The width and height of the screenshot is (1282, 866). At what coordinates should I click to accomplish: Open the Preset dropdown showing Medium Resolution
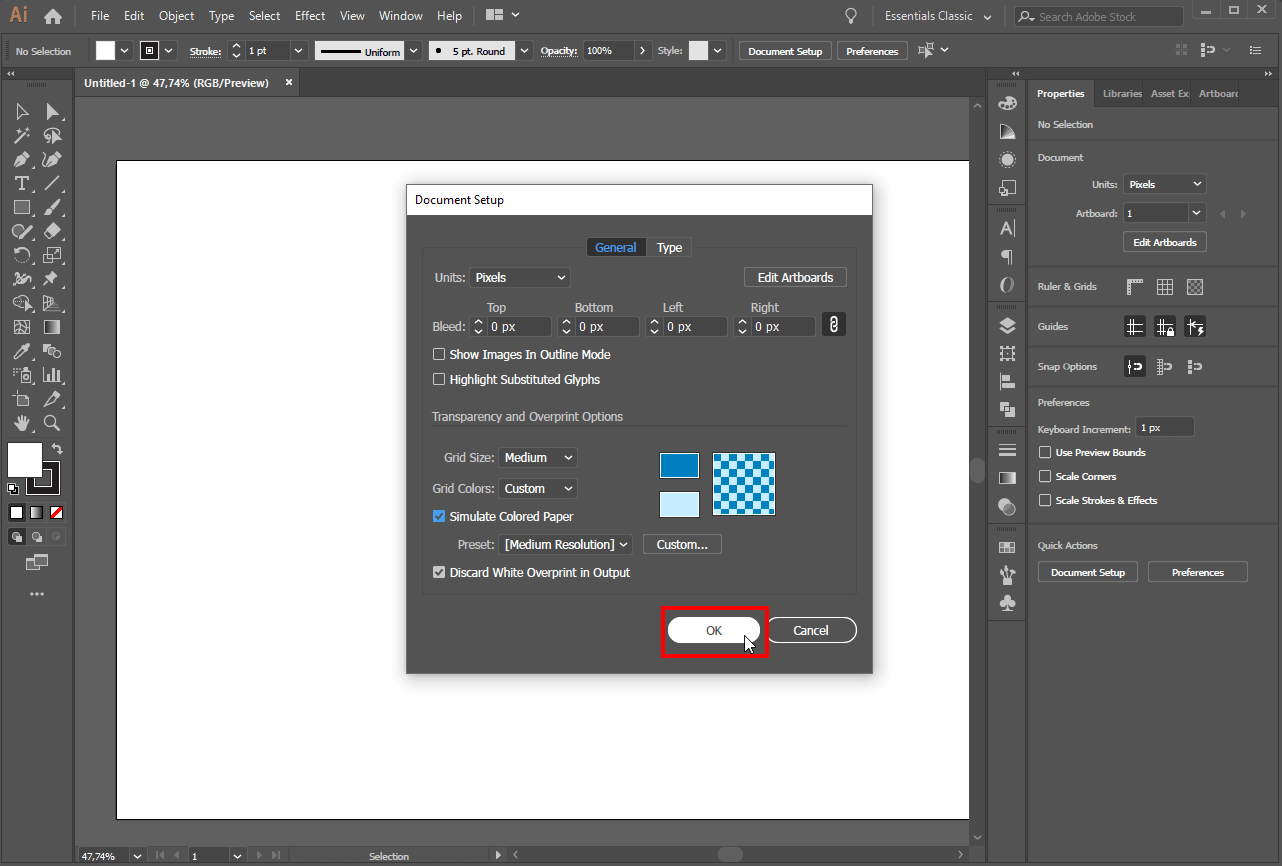point(564,543)
